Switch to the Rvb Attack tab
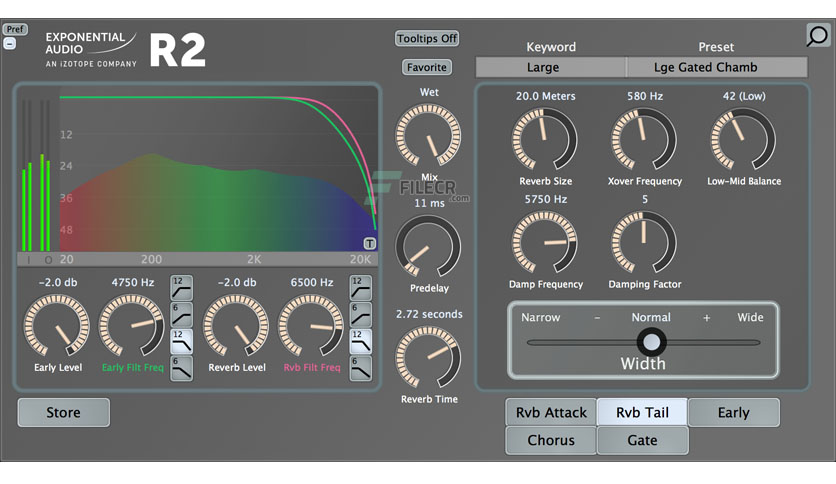Viewport: 836px width, 484px height. tap(551, 412)
